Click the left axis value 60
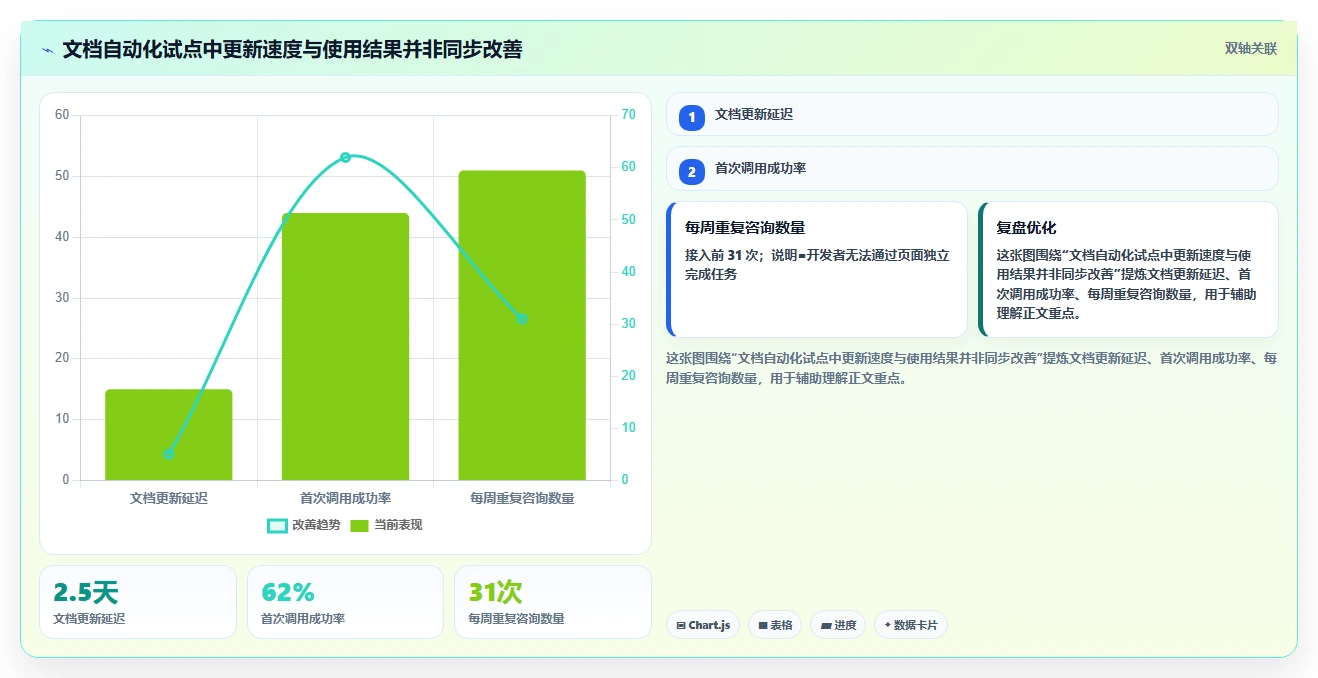This screenshot has height=678, width=1318. tap(62, 115)
